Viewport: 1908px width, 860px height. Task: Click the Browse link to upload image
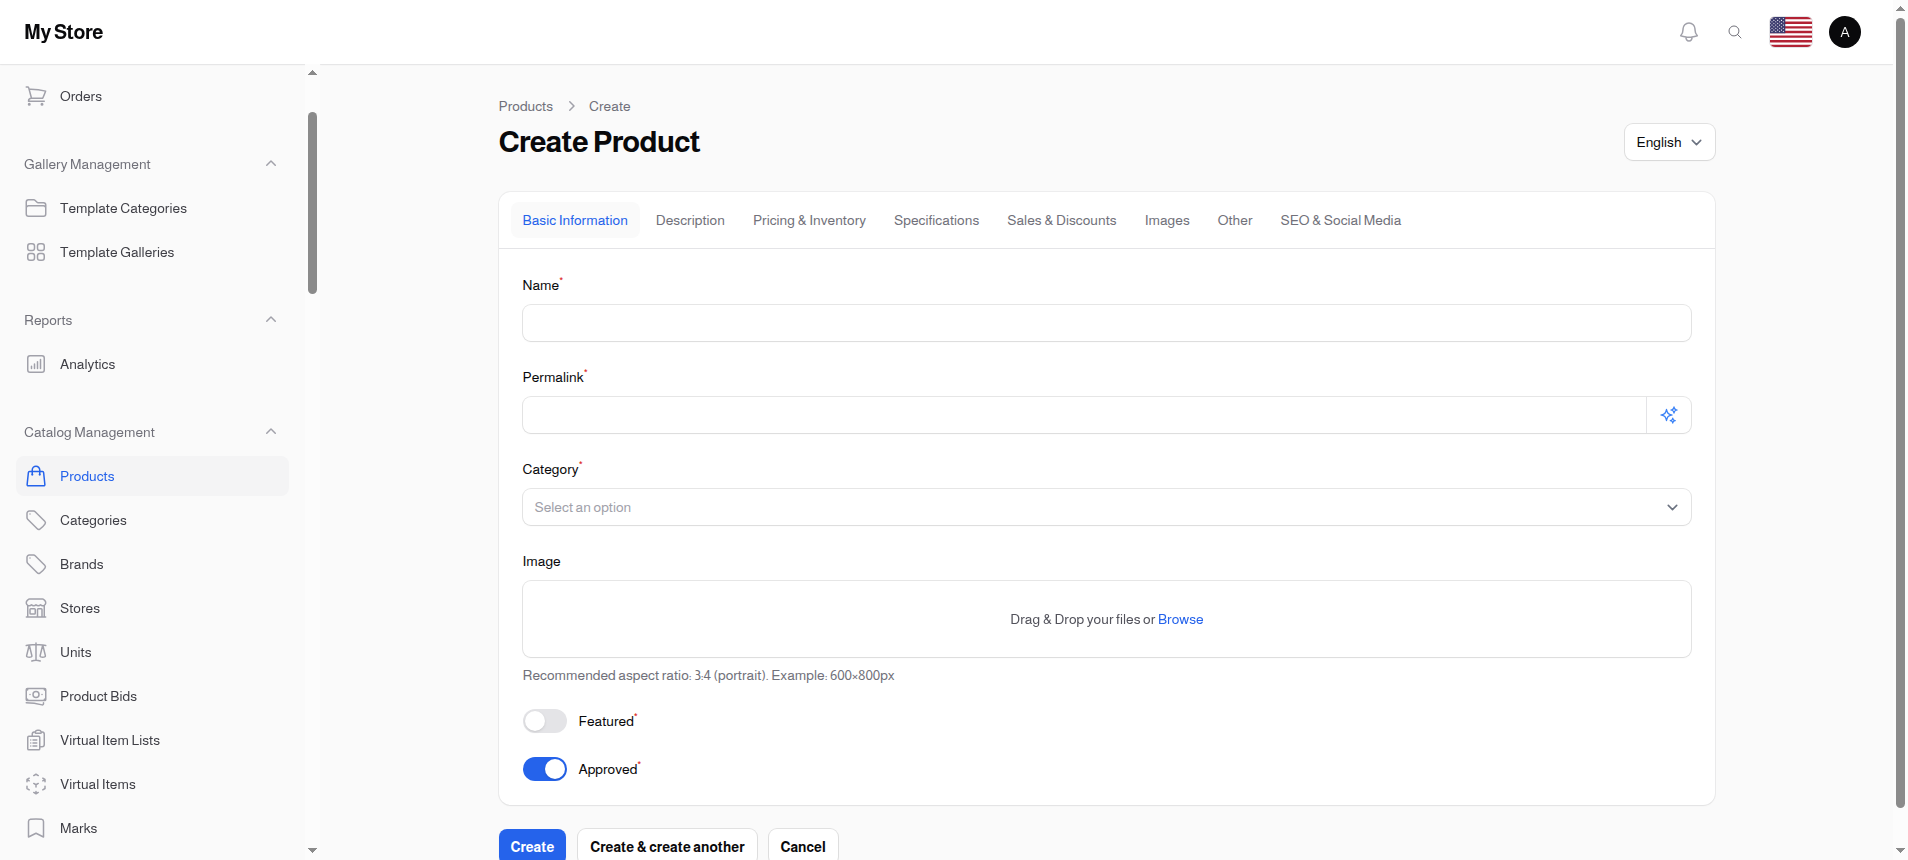(x=1180, y=619)
